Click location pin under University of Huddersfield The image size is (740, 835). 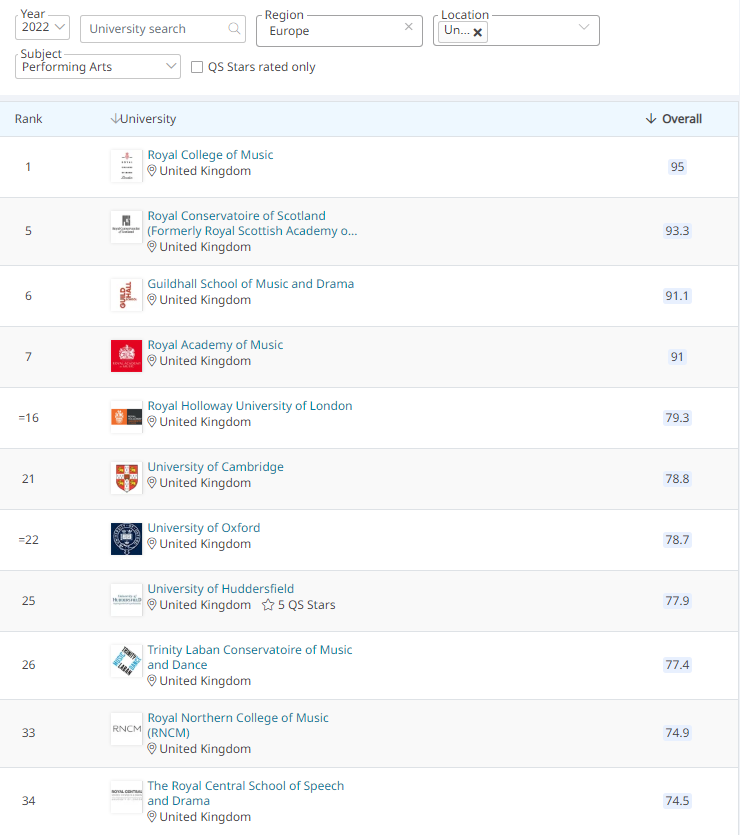coord(152,605)
